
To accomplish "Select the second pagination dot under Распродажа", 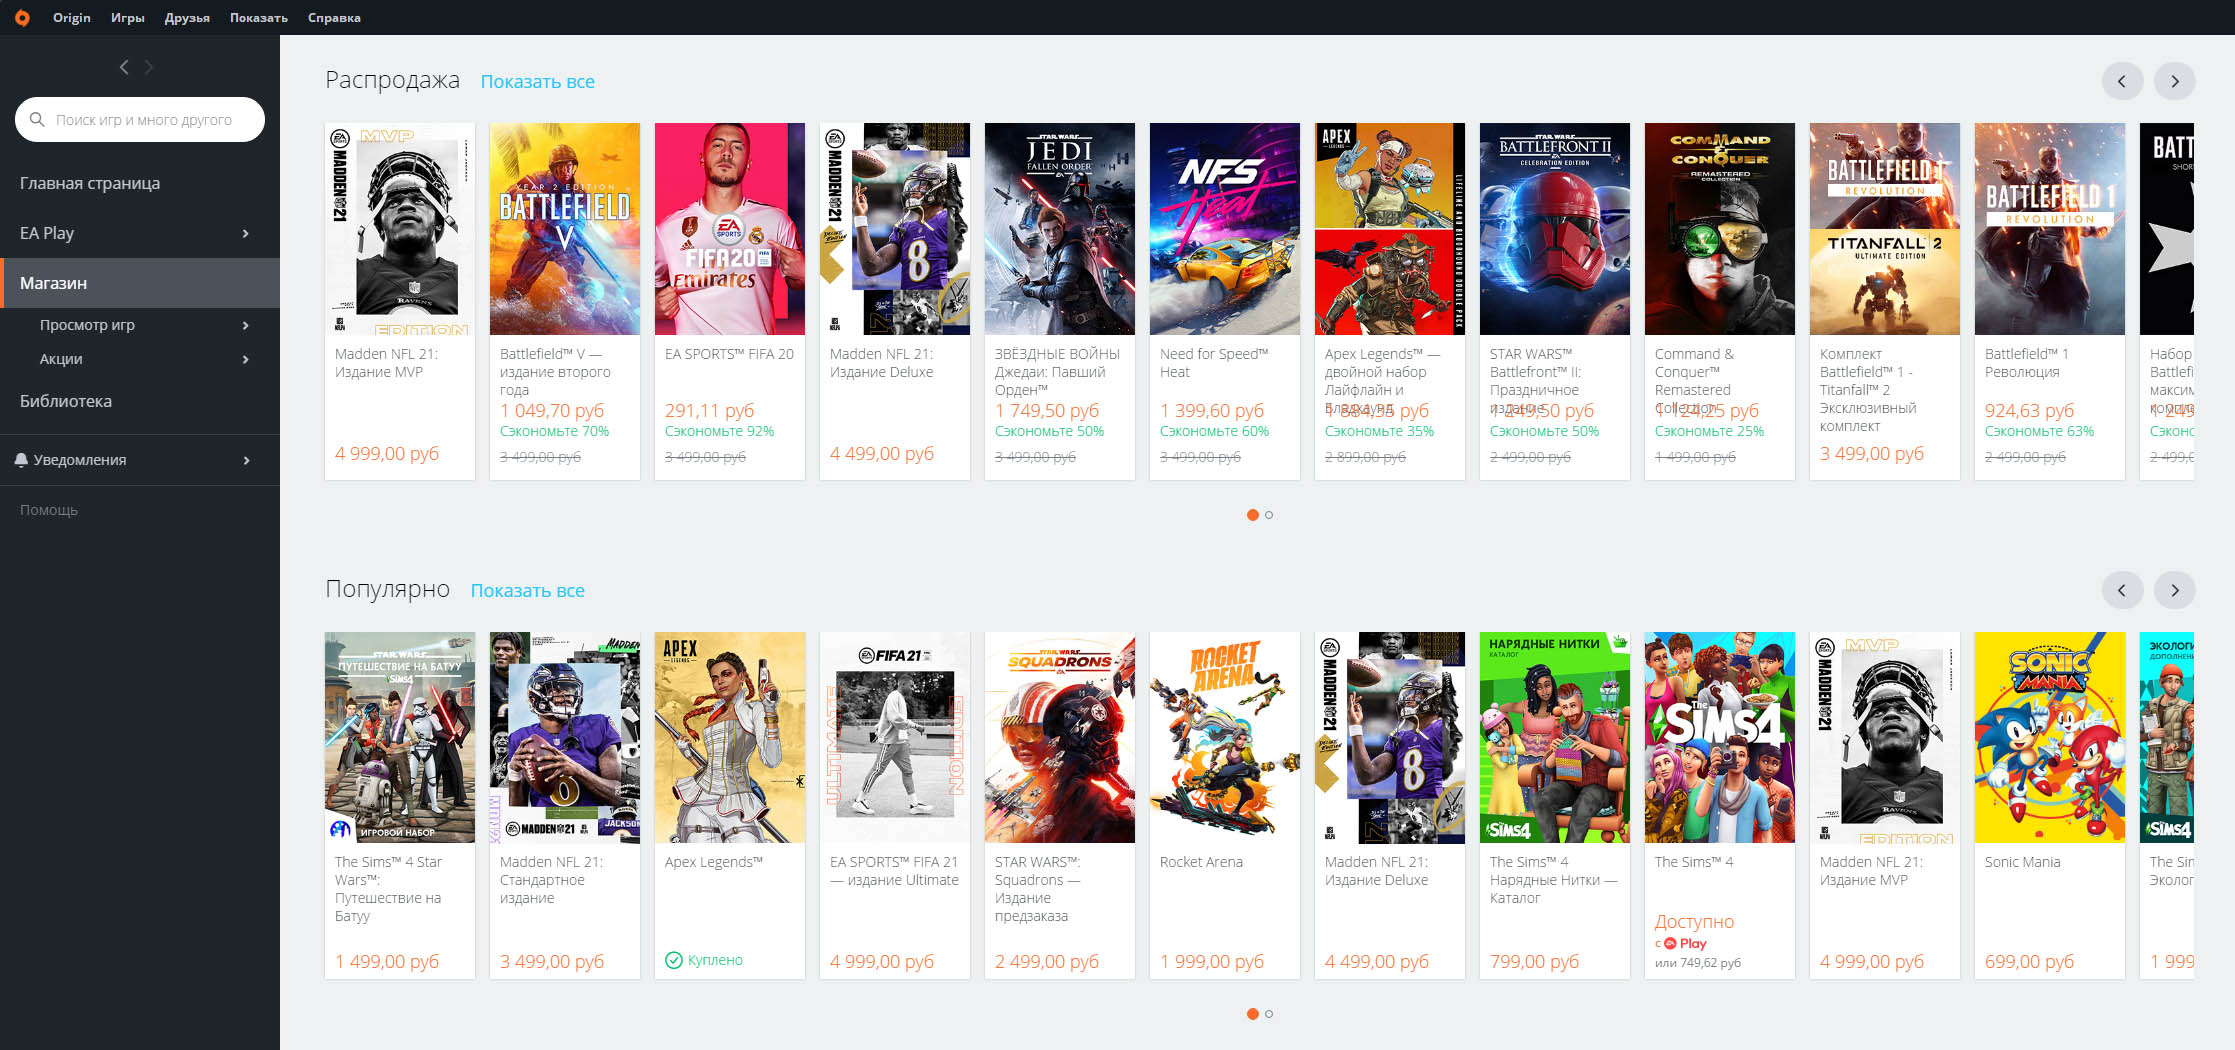I will click(x=1268, y=515).
